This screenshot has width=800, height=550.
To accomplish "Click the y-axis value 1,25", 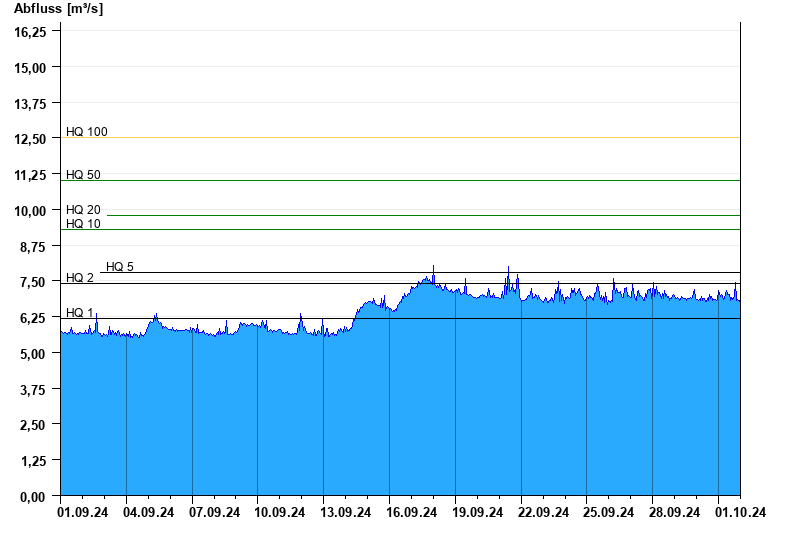I will [33, 461].
